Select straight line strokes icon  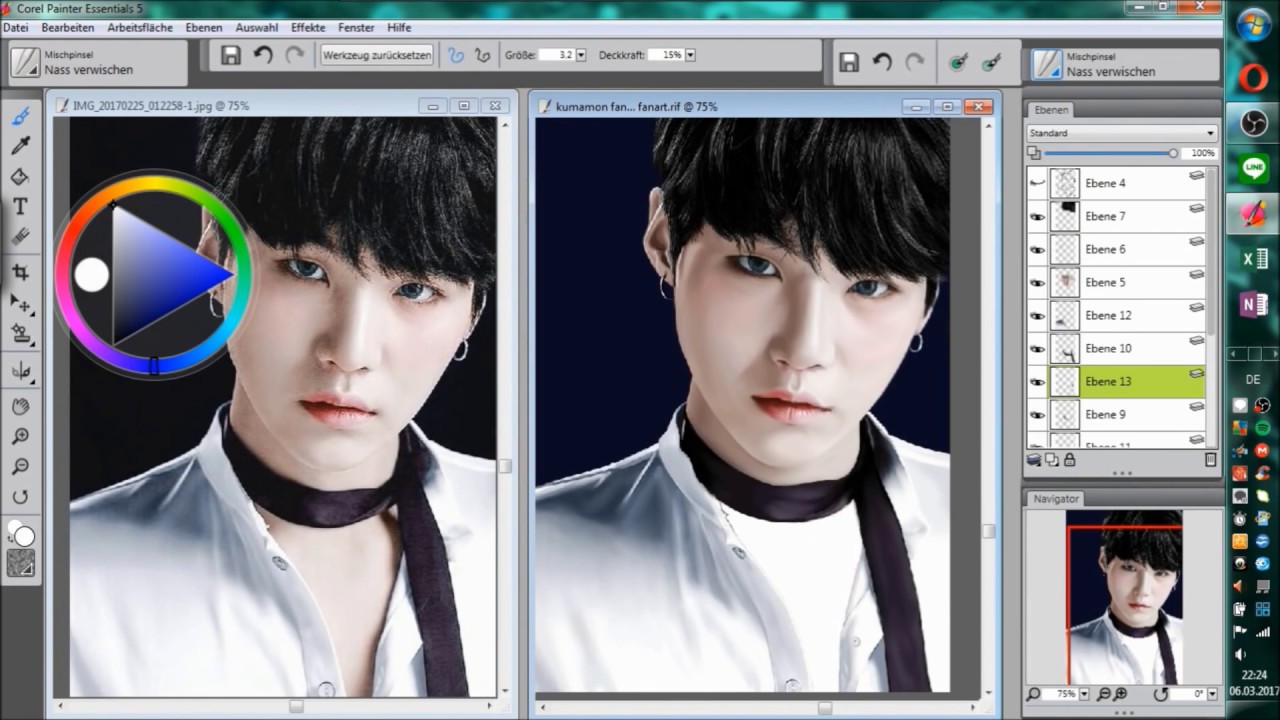(x=482, y=55)
